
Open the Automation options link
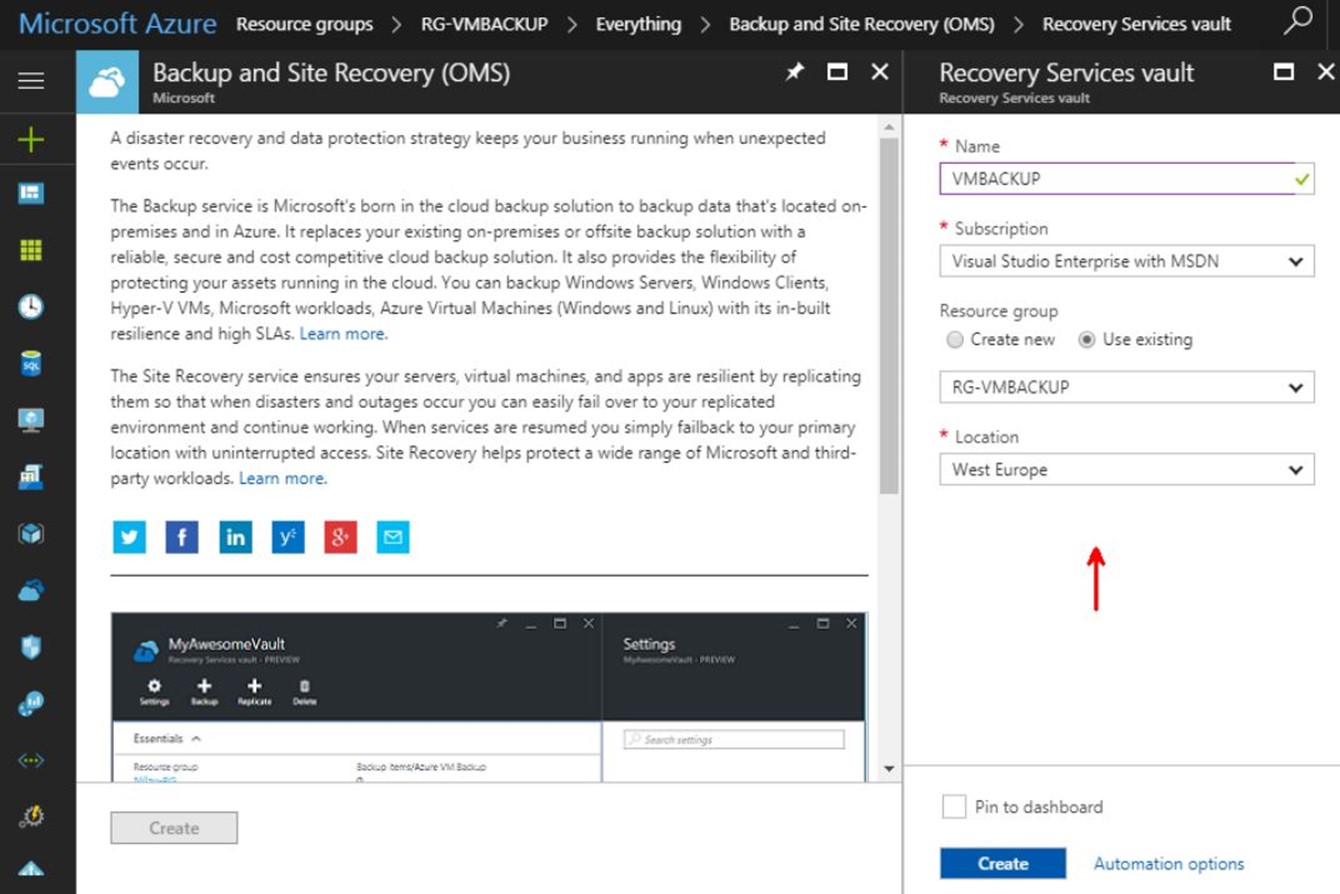coord(1169,864)
